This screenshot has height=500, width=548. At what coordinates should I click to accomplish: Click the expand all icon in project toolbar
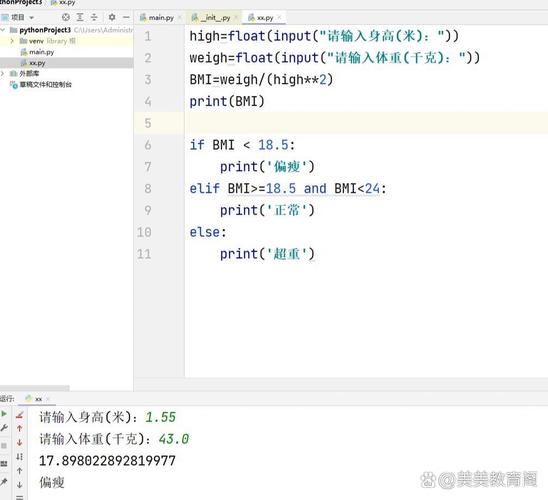tap(80, 17)
